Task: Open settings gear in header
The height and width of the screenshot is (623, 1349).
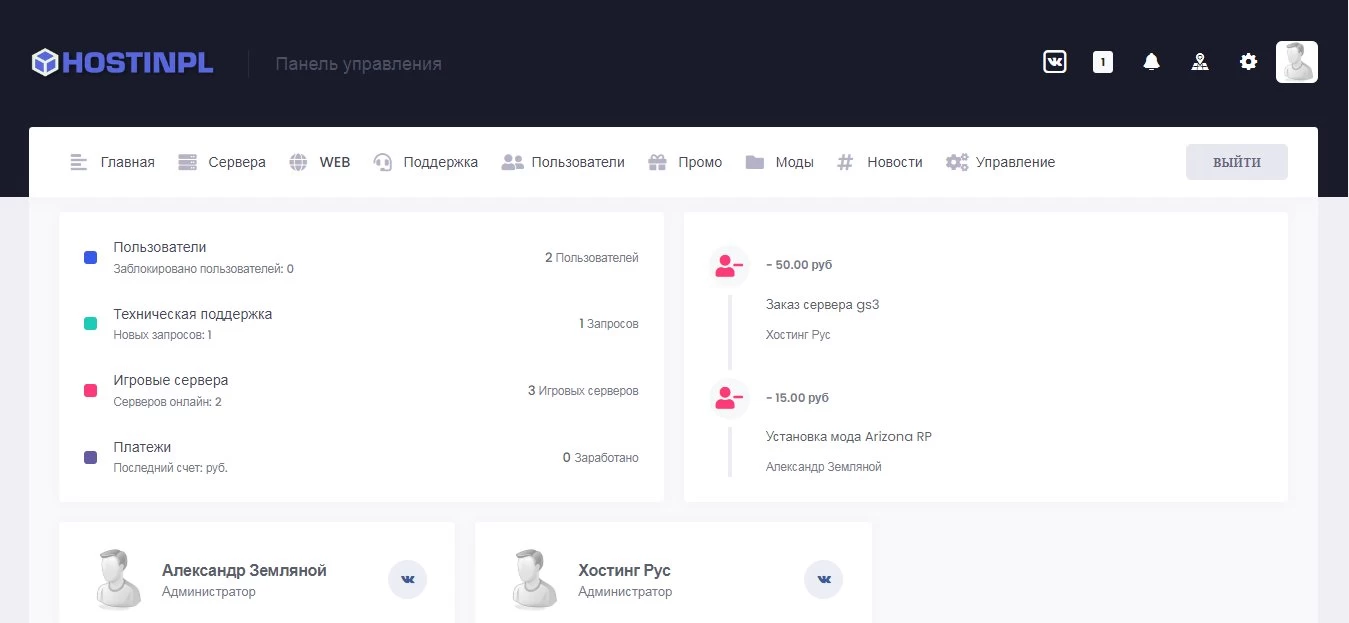Action: tap(1248, 62)
